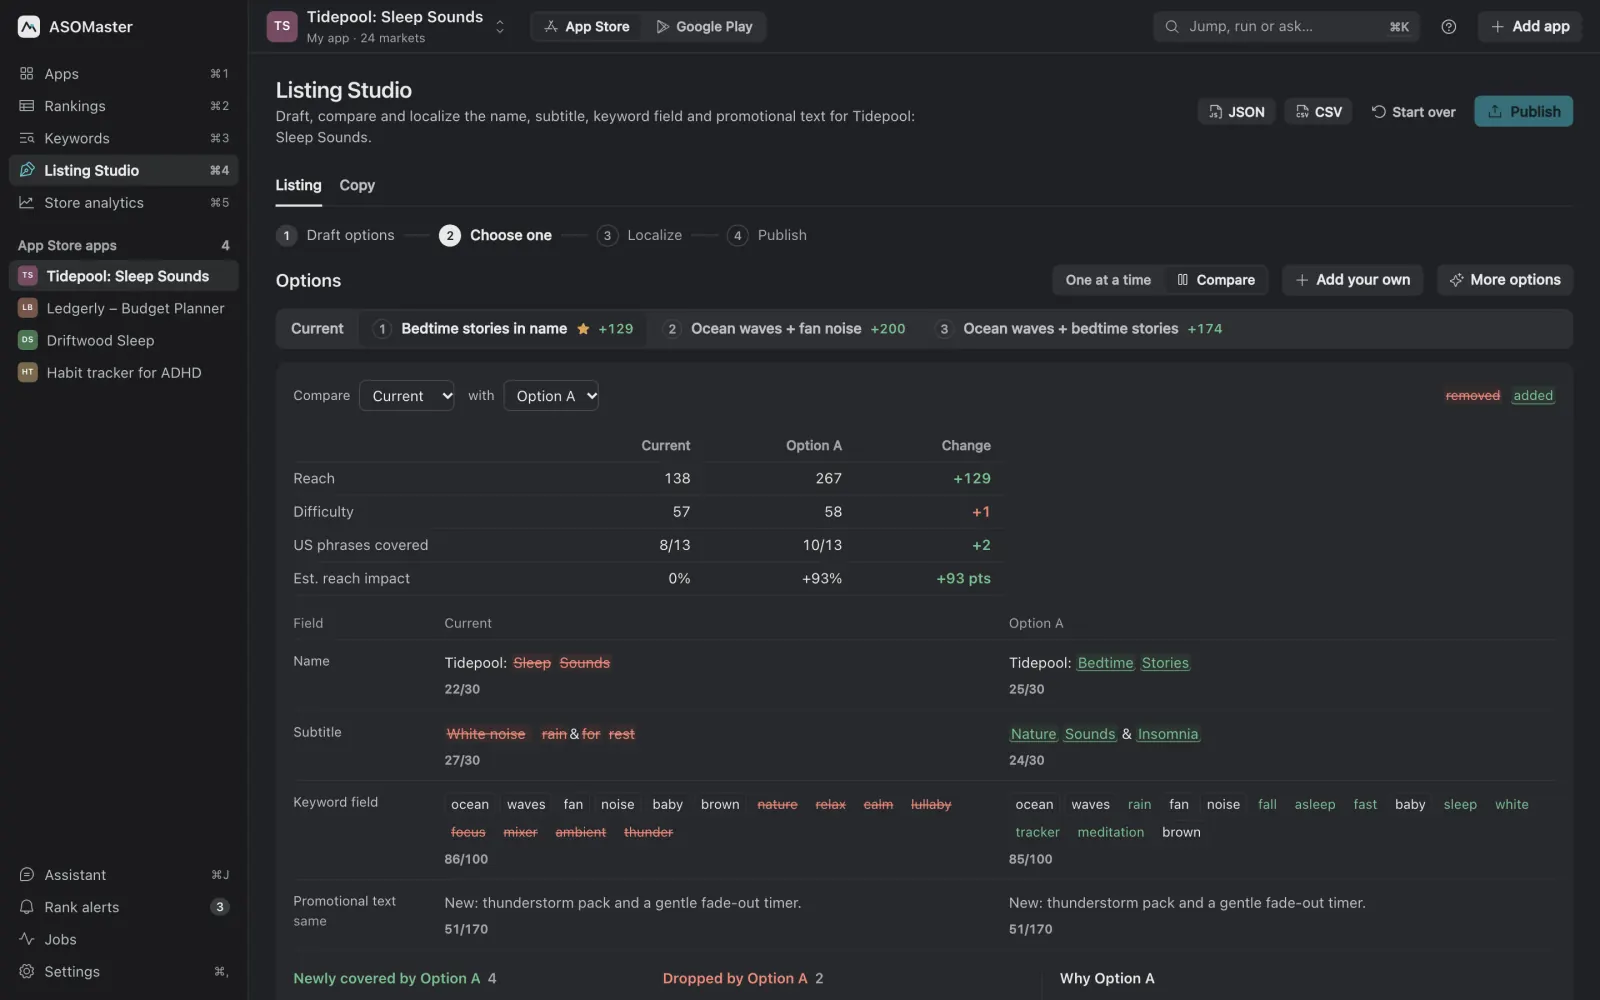Click the help question mark icon
Screen dimensions: 1600x1000
pyautogui.click(x=1448, y=27)
